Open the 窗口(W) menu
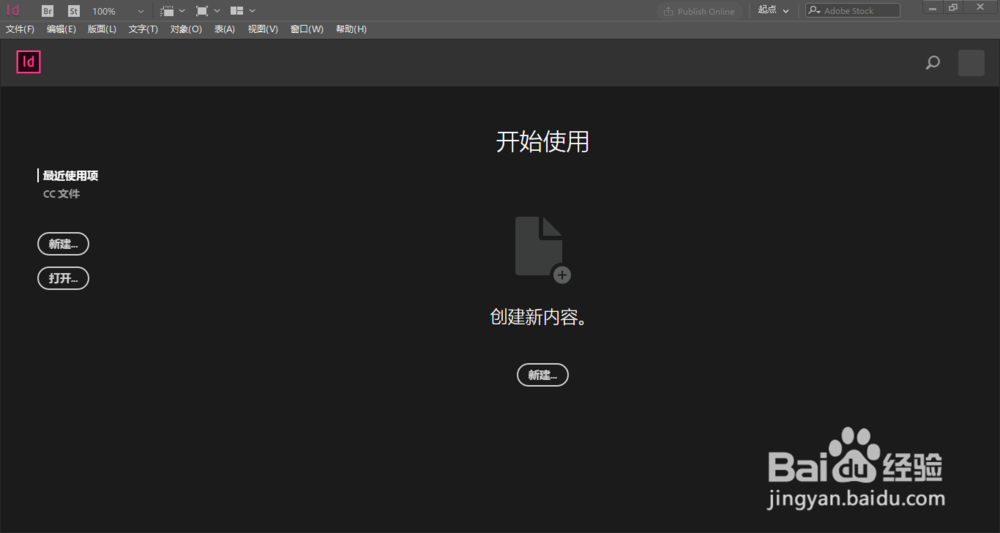1000x533 pixels. 307,29
